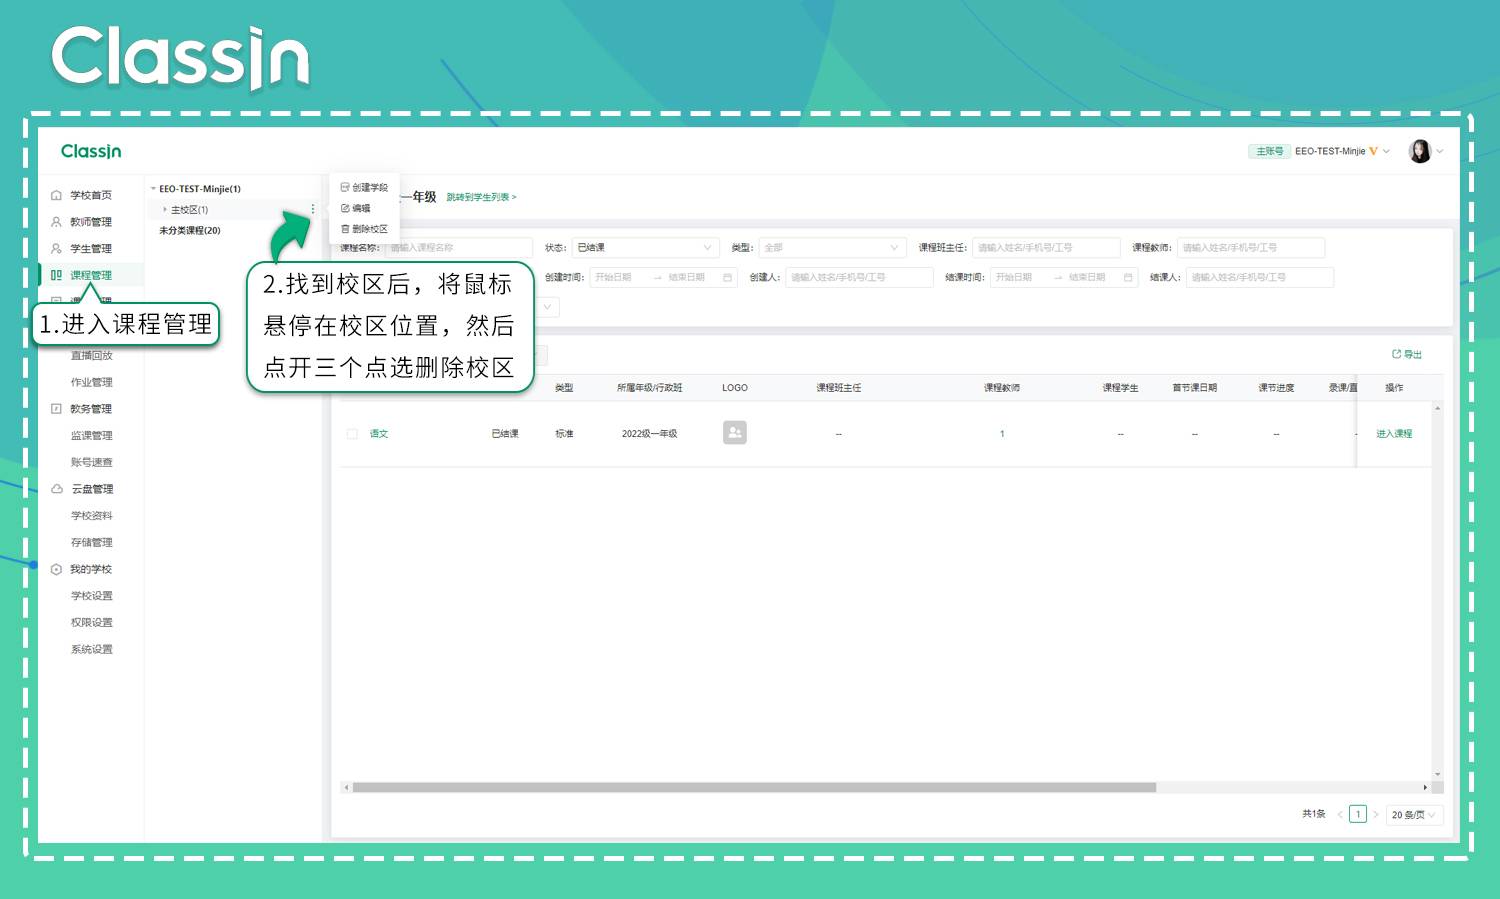Open 账号速查 in the sidebar

[x=92, y=462]
